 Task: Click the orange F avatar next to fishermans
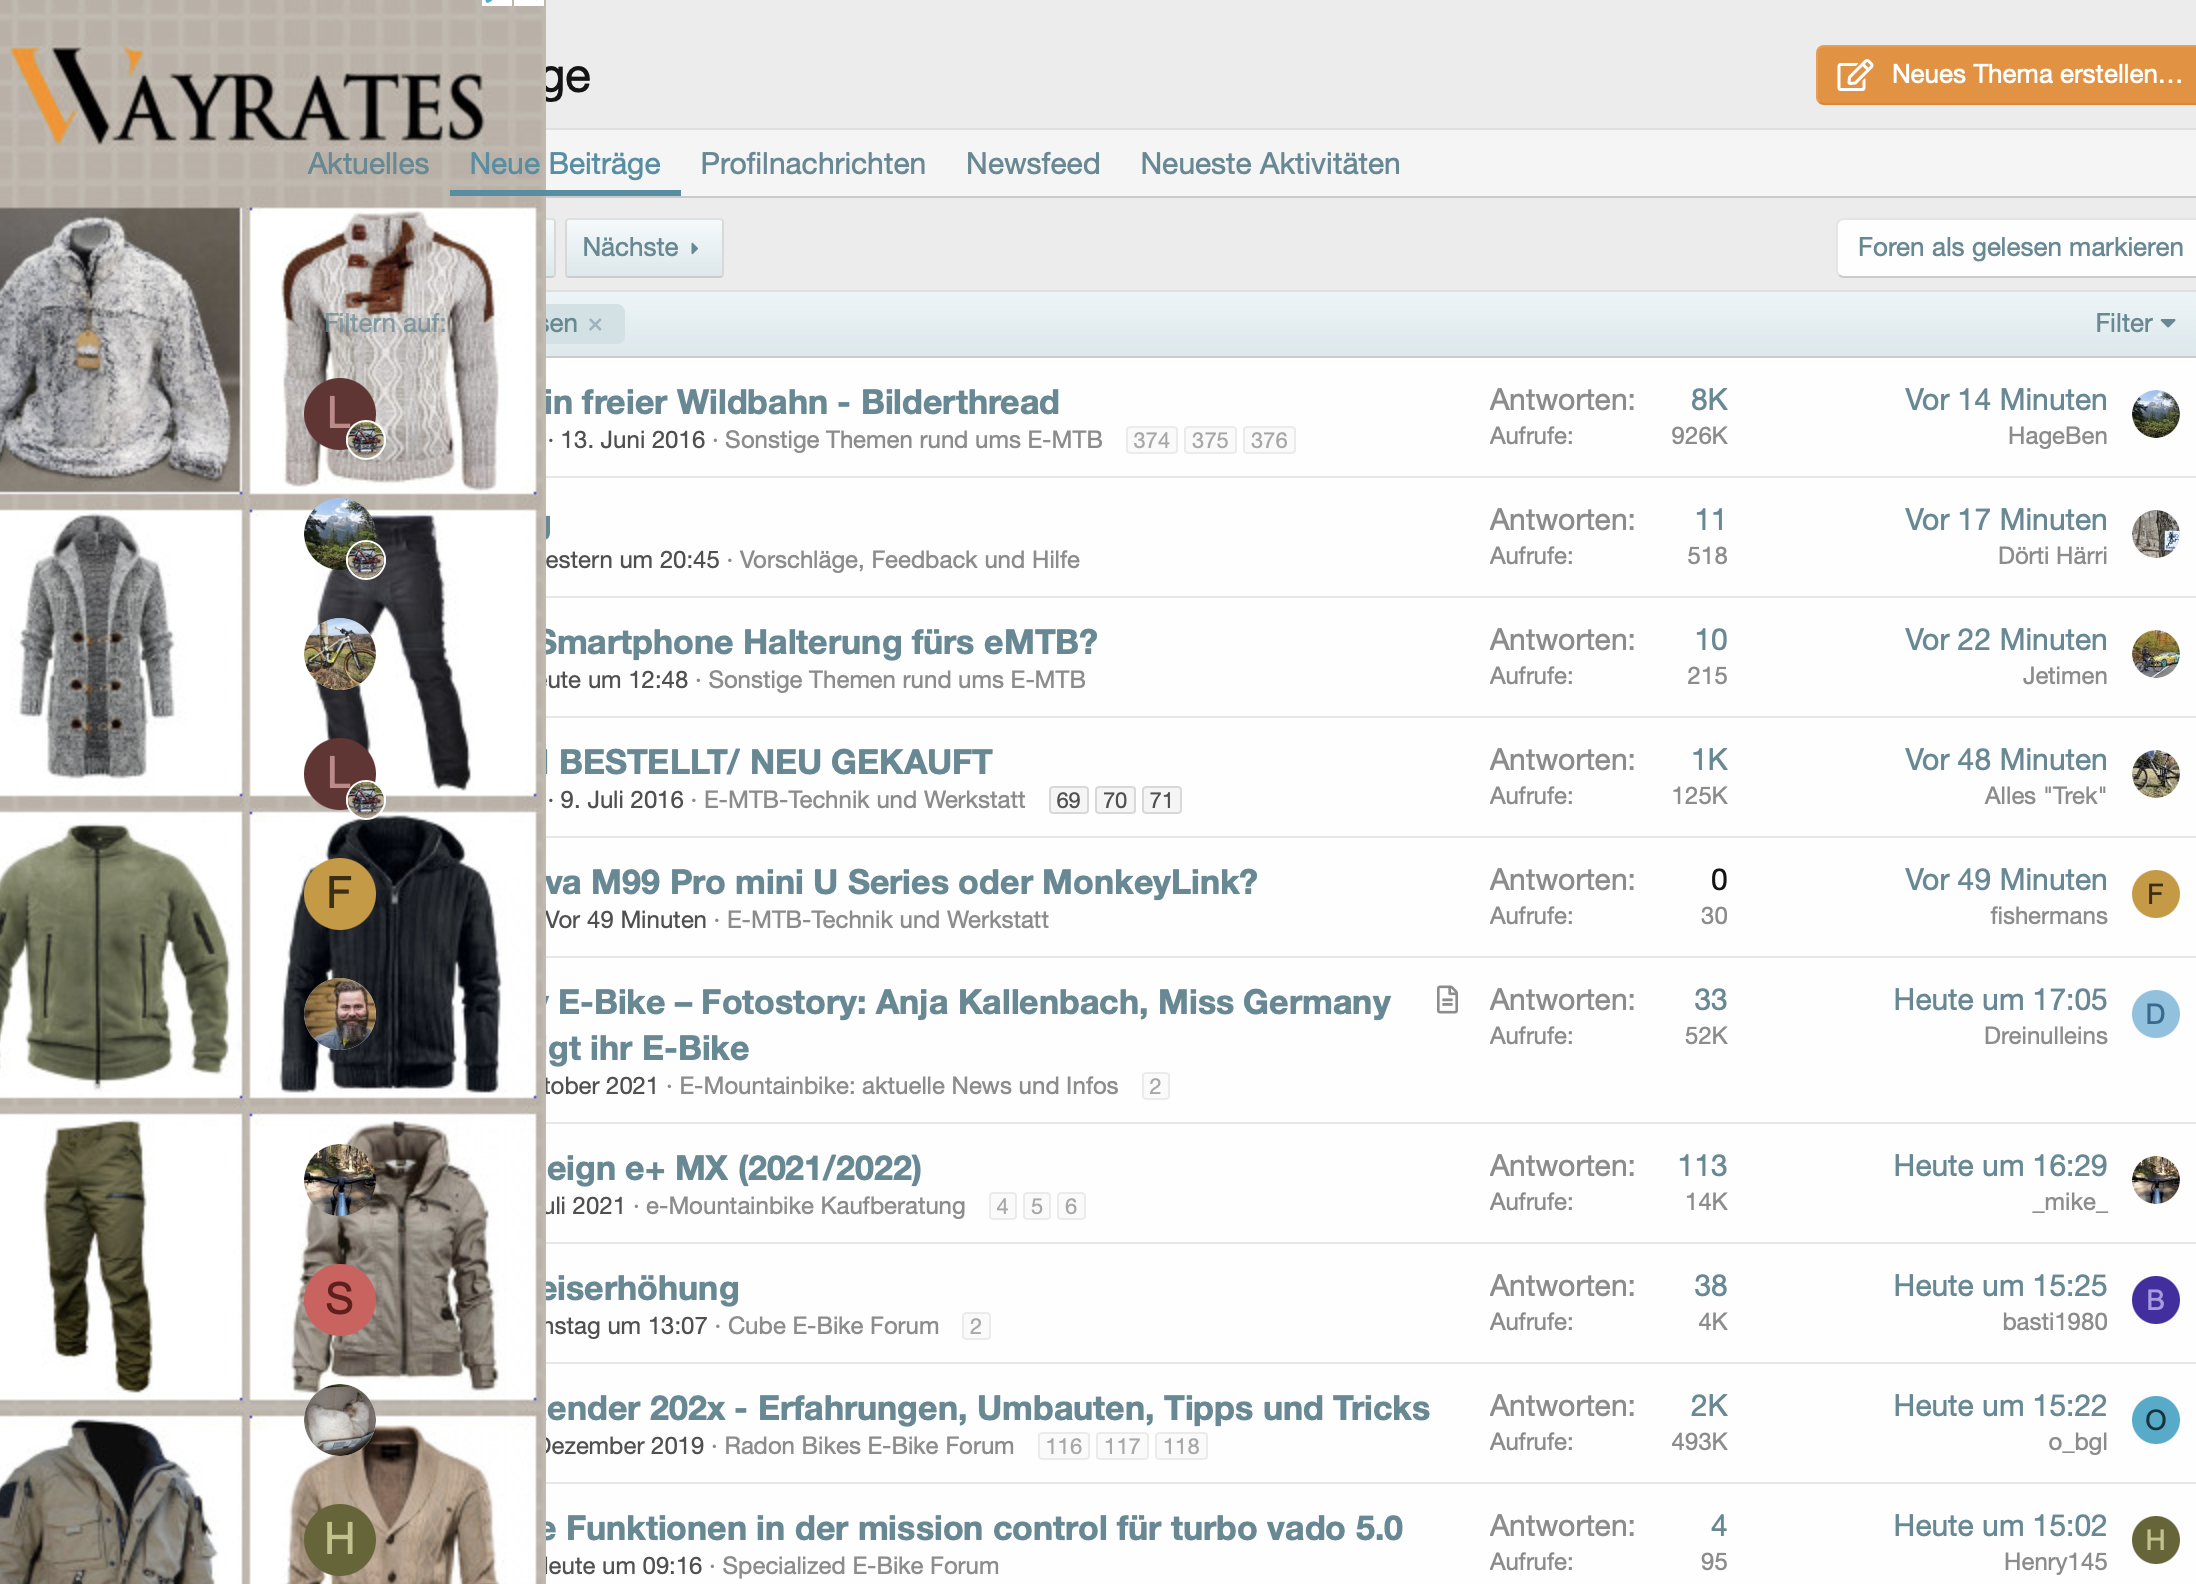click(2155, 895)
